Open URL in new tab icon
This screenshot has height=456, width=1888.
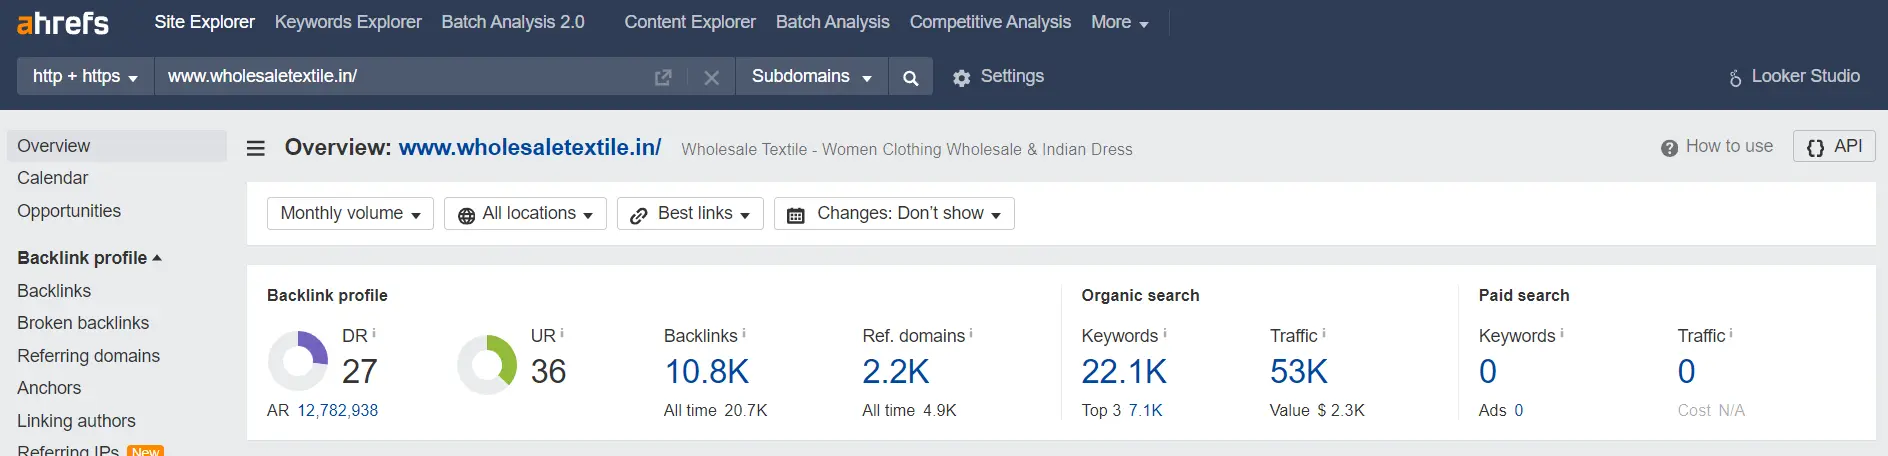click(x=663, y=77)
